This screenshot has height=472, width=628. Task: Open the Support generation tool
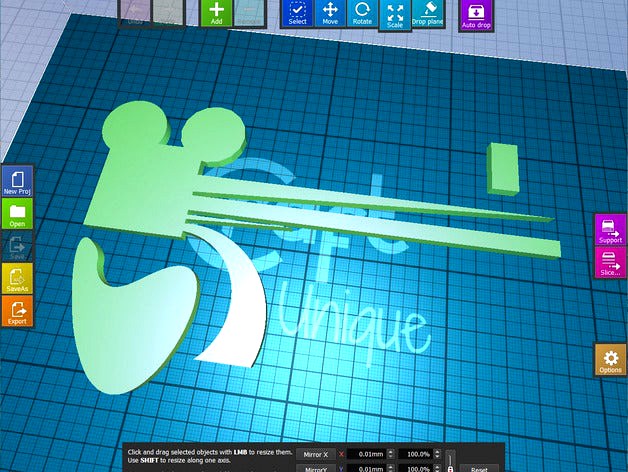click(610, 230)
